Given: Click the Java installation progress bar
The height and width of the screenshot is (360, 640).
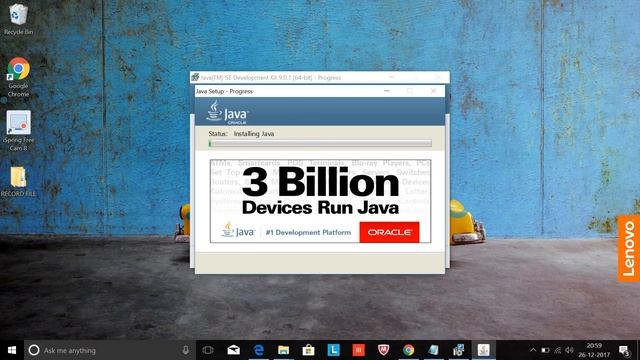Looking at the screenshot, I should [x=320, y=143].
